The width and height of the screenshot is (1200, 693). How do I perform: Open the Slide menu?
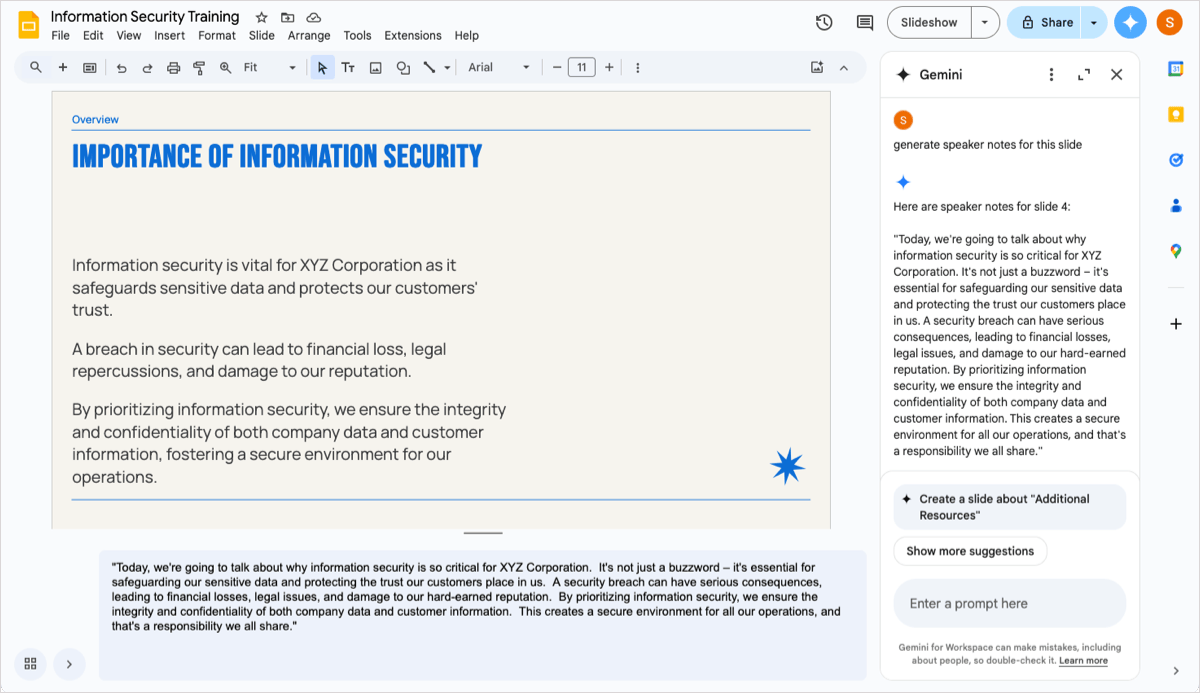262,35
